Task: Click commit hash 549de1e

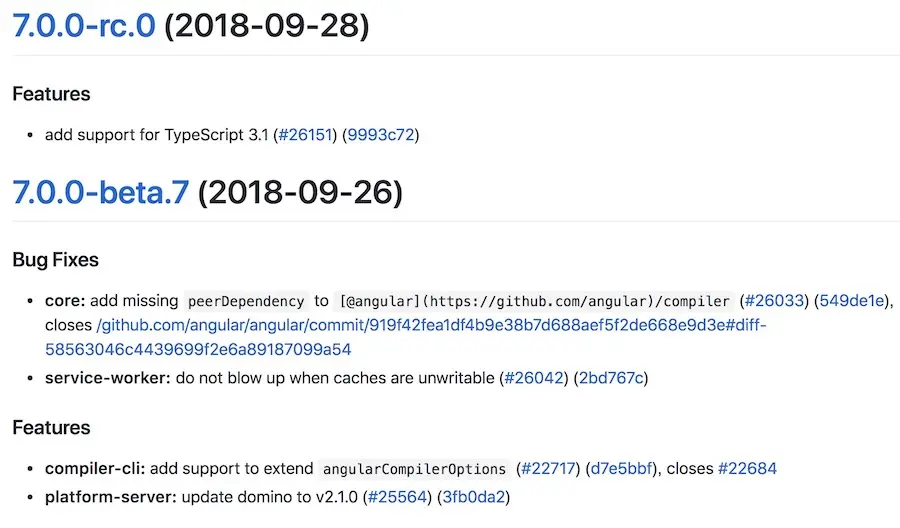Action: pos(851,301)
